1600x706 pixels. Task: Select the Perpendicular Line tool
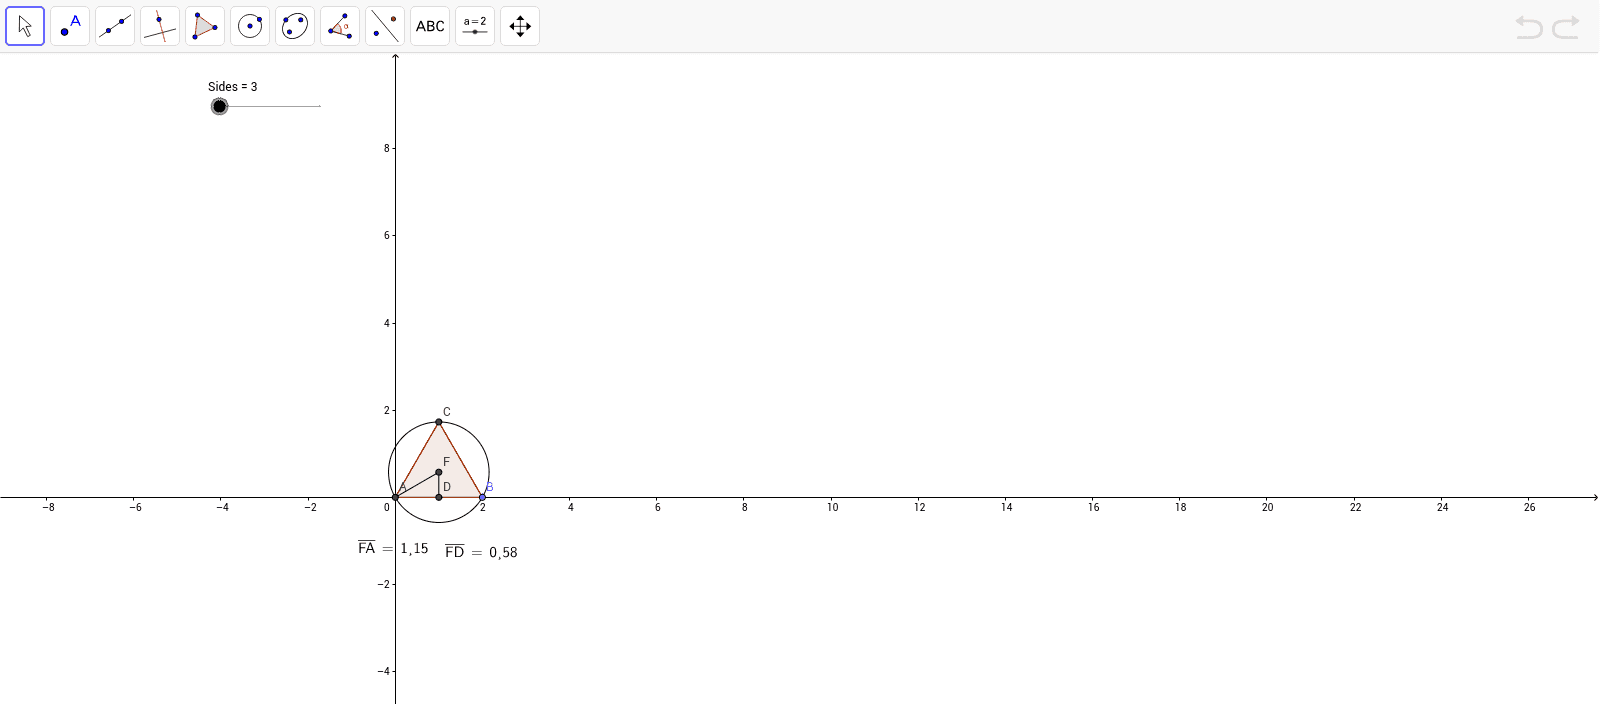click(160, 26)
